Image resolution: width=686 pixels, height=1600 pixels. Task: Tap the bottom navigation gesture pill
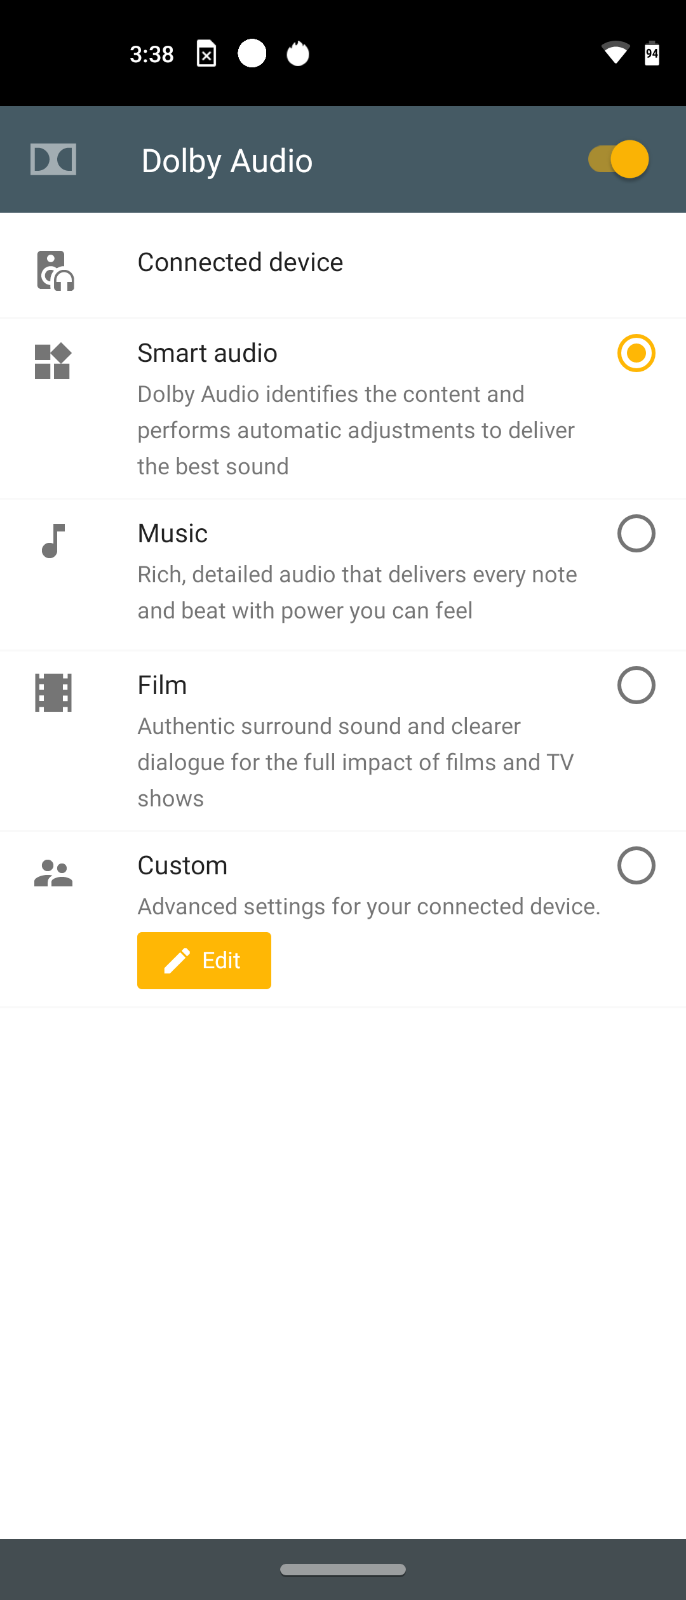[x=343, y=1569]
